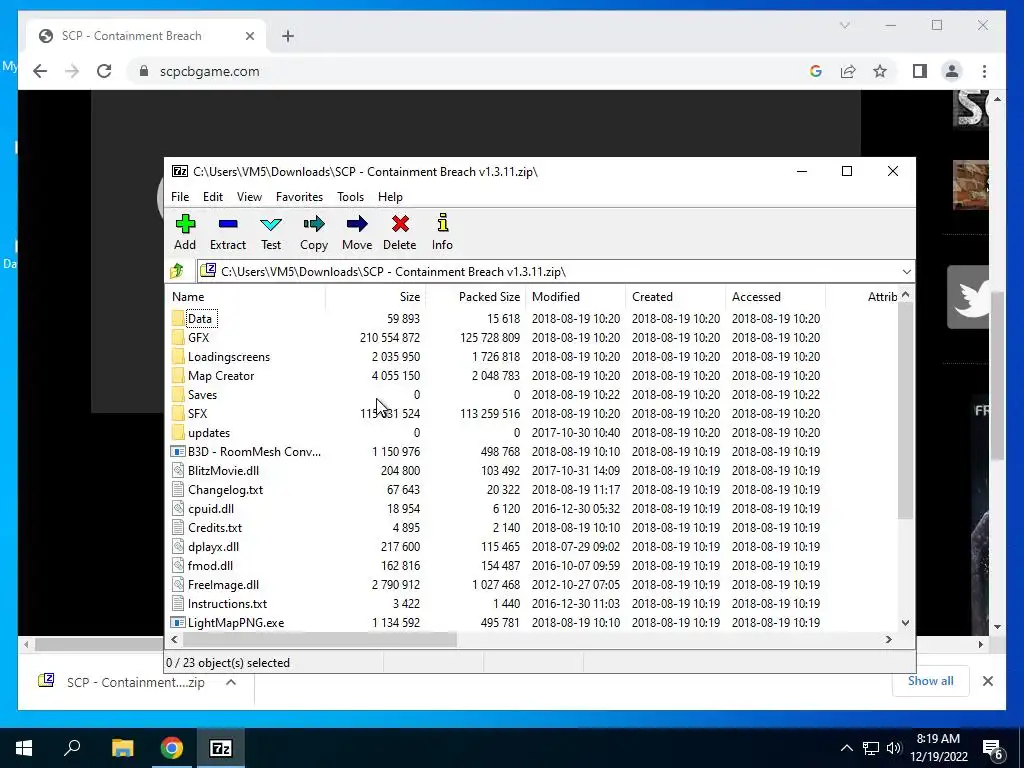Open the Tools menu
Screen dimensions: 1024x768
coord(350,197)
